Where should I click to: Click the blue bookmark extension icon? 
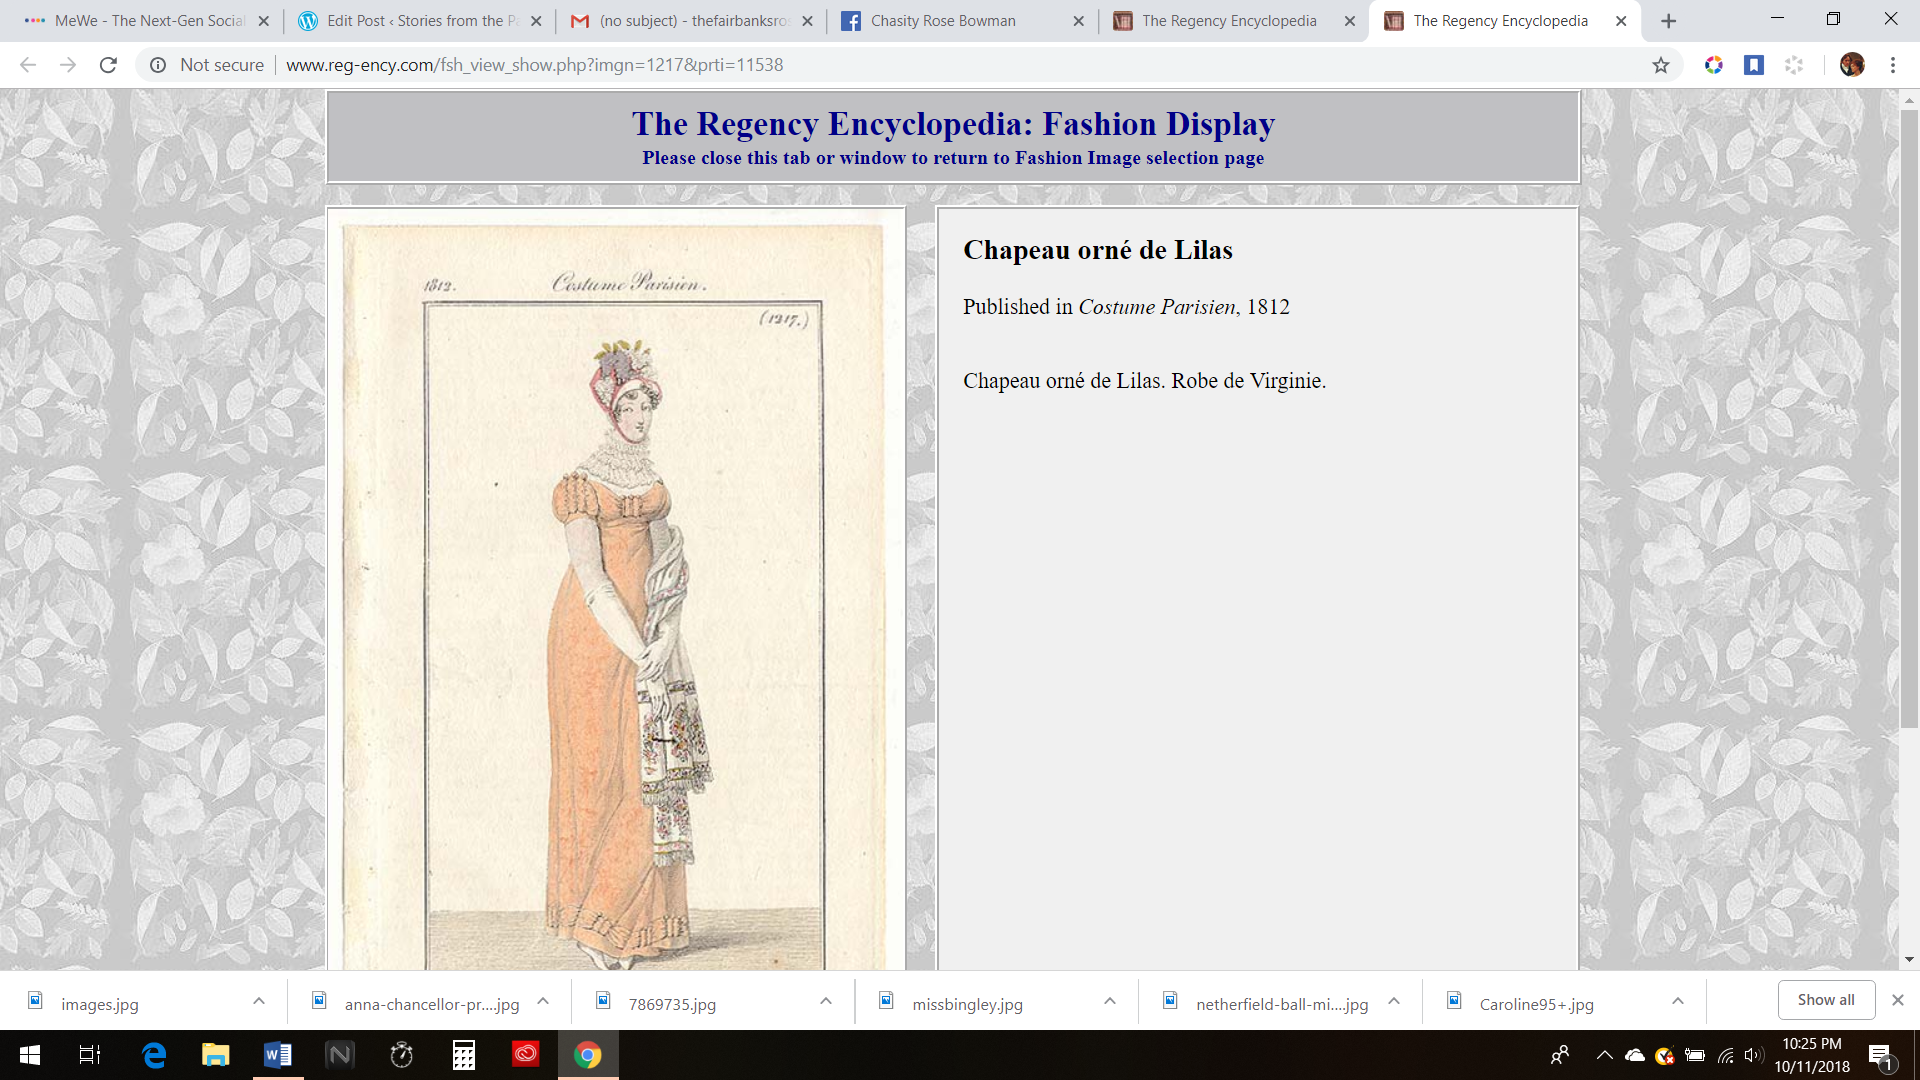(x=1753, y=65)
